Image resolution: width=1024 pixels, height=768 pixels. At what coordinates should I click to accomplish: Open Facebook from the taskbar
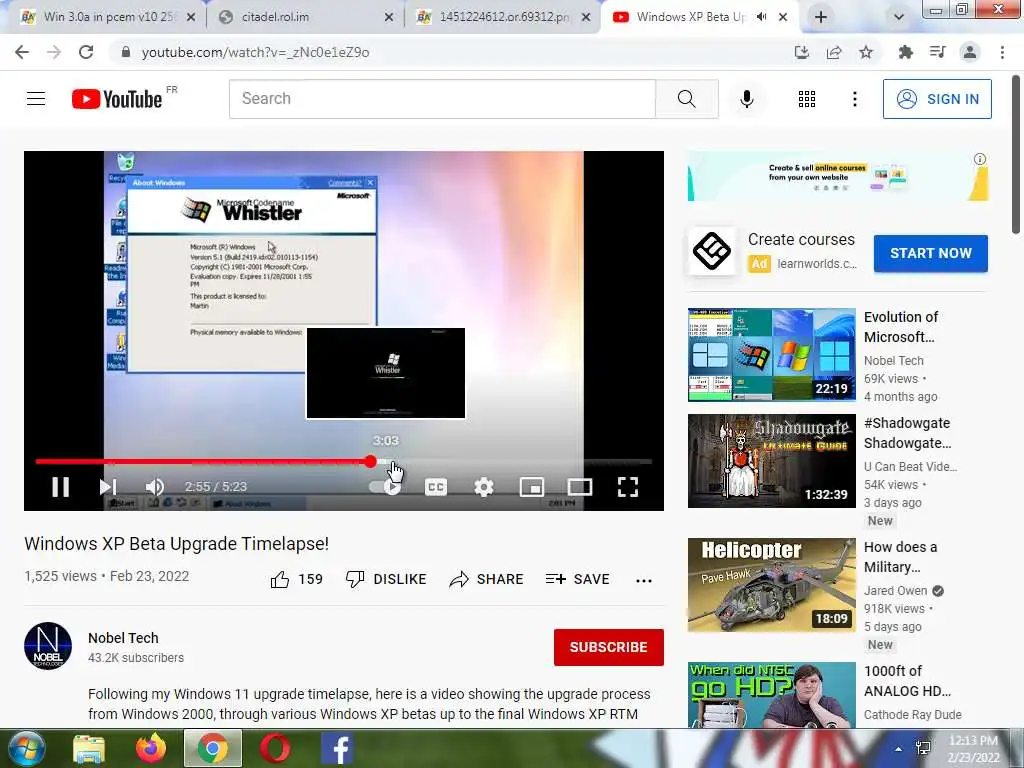[337, 748]
